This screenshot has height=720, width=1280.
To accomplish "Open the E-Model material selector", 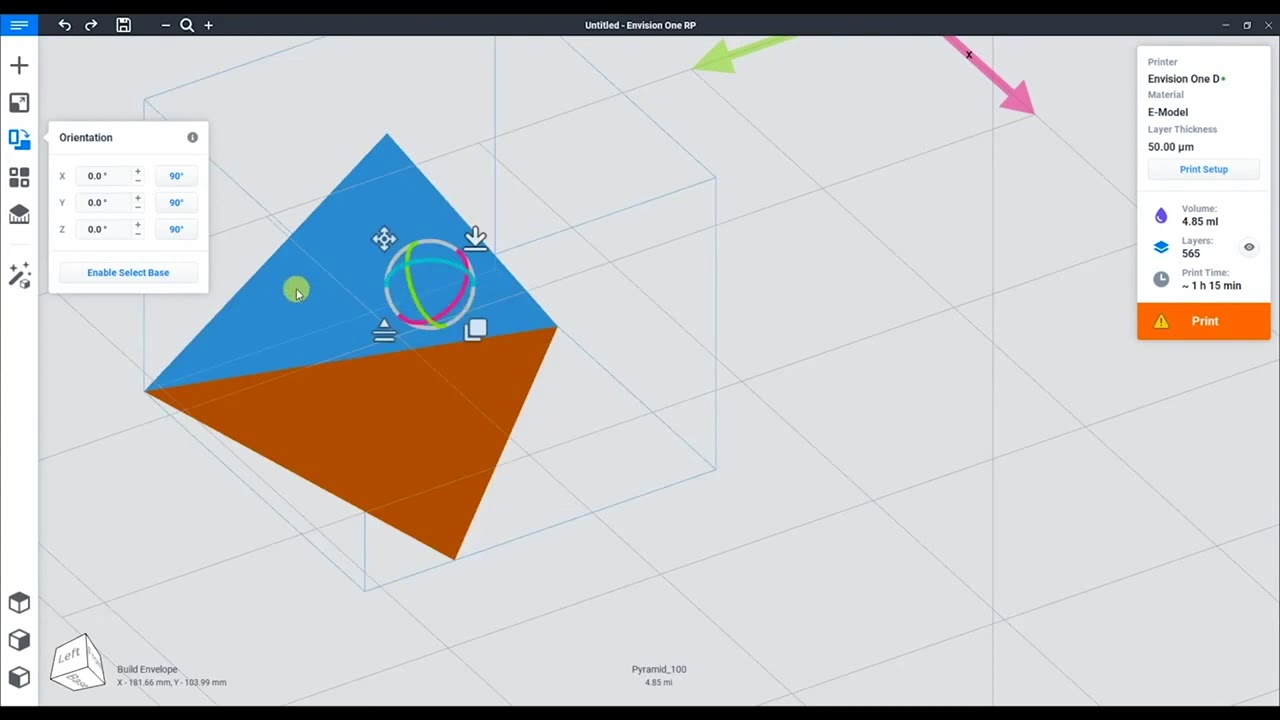I will [1168, 112].
